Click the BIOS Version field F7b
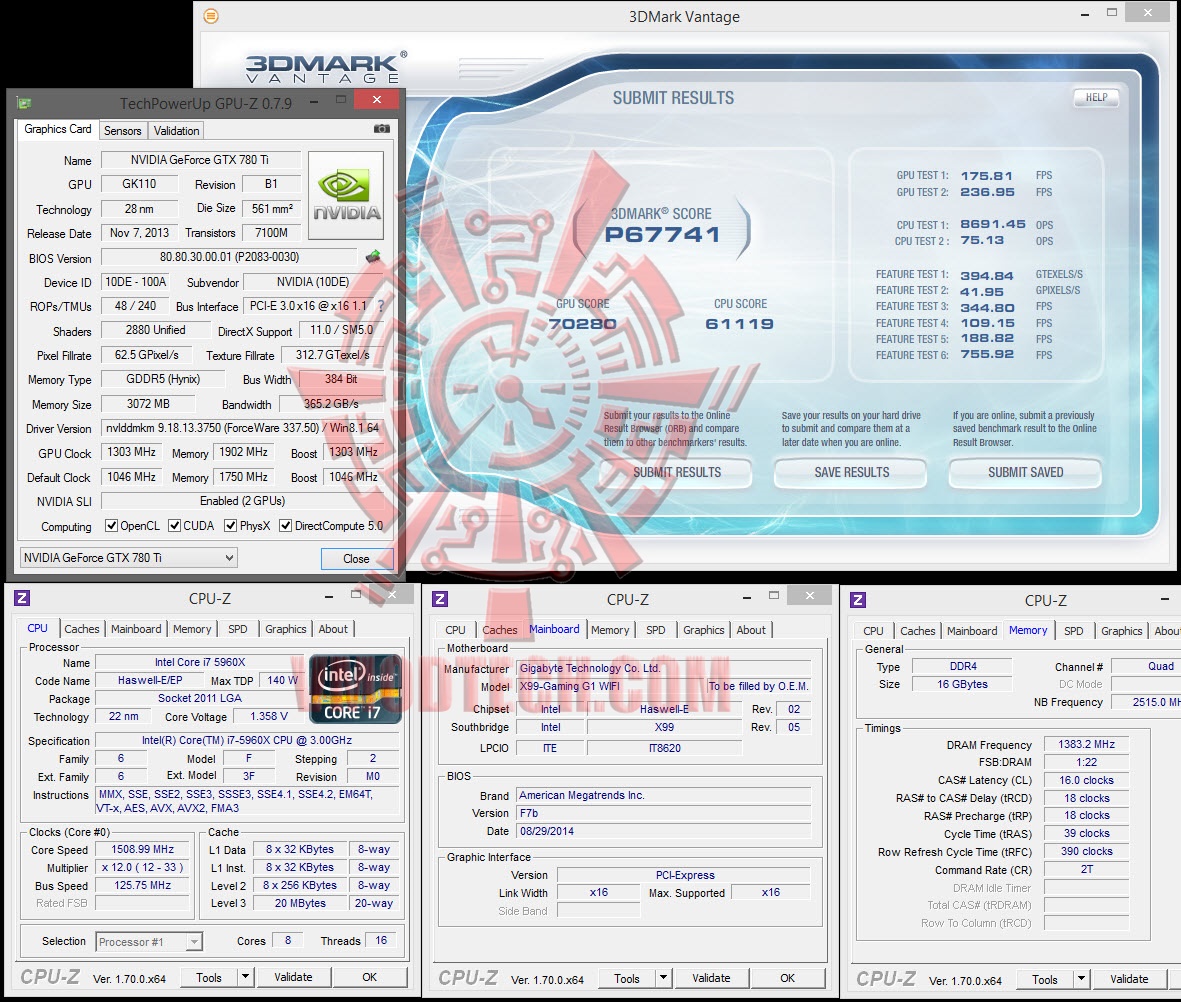Screen dimensions: 1181x1002 [x=664, y=813]
